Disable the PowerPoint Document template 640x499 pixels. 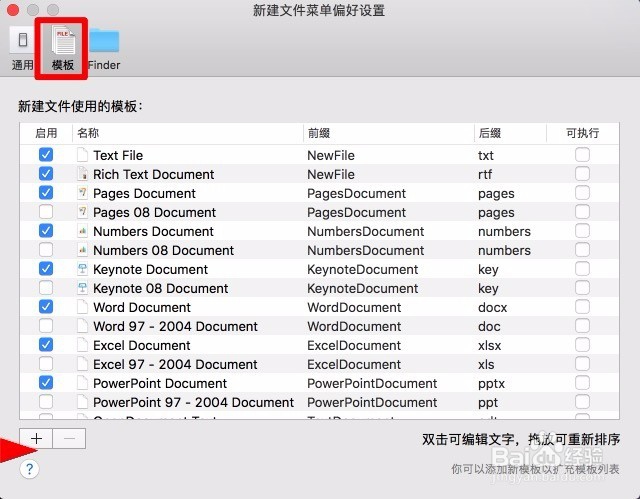pyautogui.click(x=46, y=383)
